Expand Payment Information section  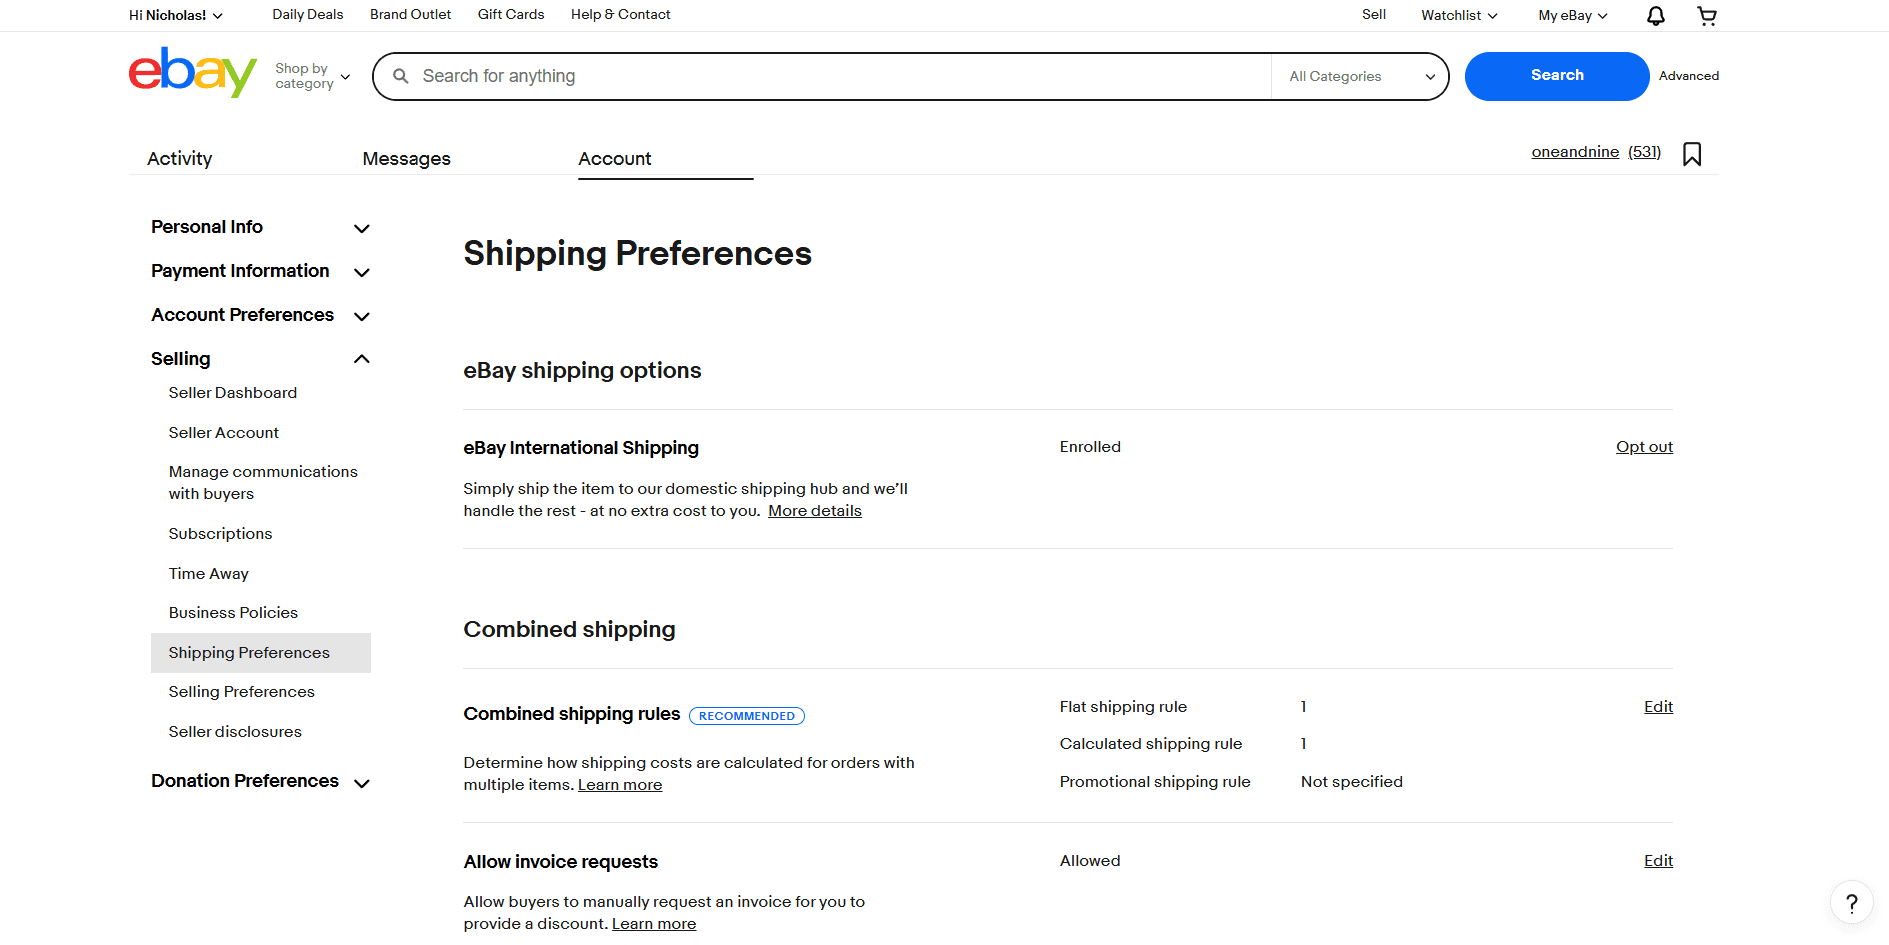pyautogui.click(x=361, y=271)
